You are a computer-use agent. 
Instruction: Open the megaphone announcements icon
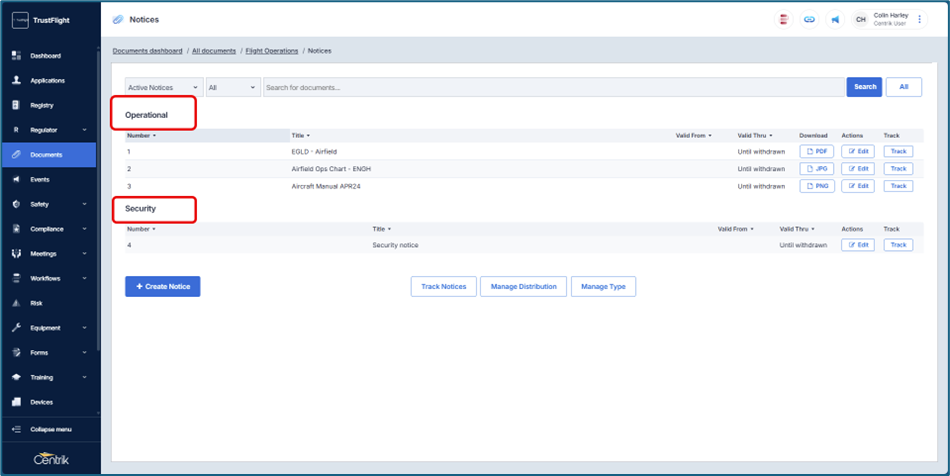pos(835,19)
